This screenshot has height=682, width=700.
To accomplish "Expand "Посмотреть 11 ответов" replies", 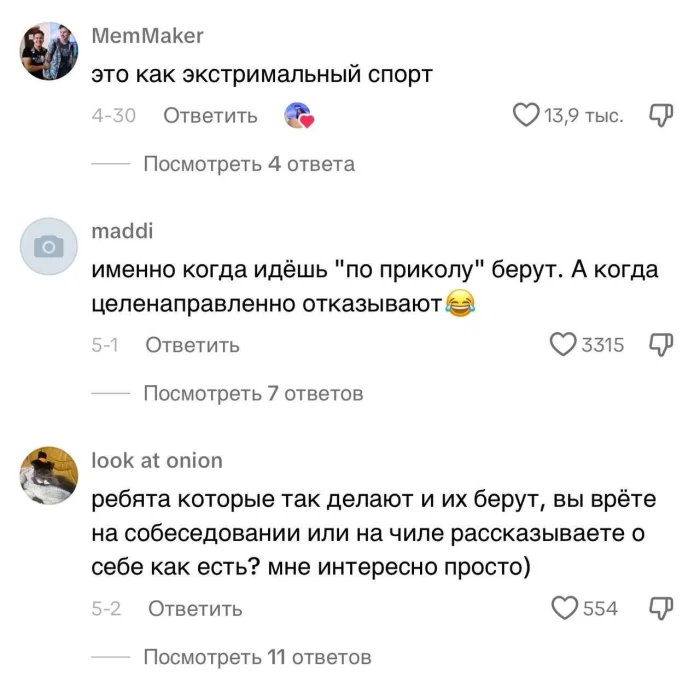I will (257, 657).
